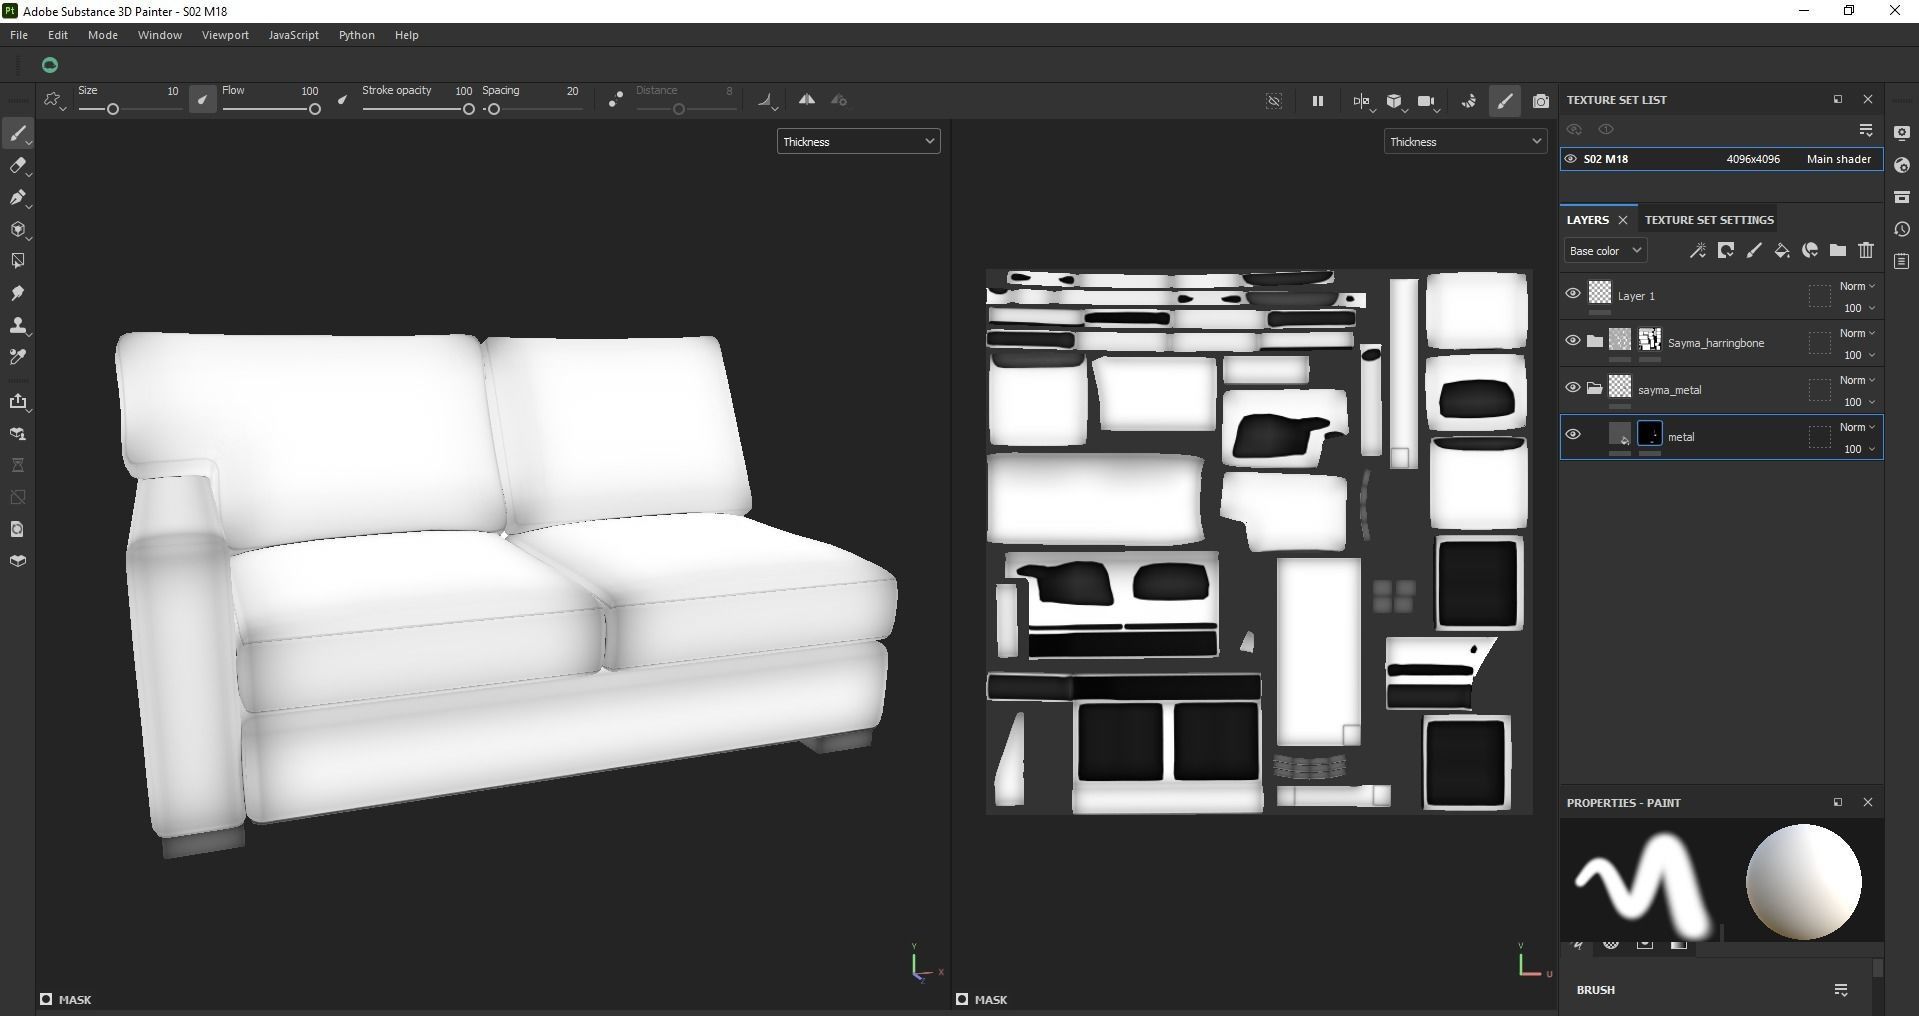
Task: Open sayma_metal blend mode dropdown
Action: click(1857, 381)
